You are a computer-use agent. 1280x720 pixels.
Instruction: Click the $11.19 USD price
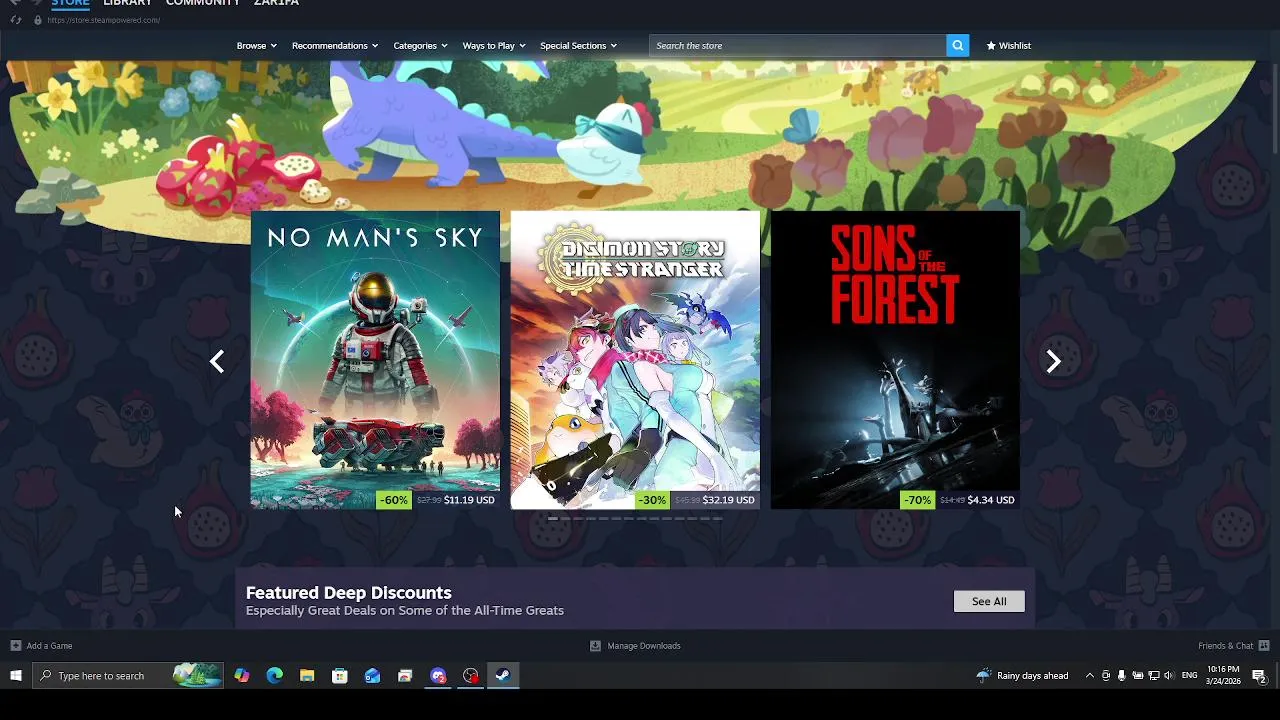click(469, 500)
